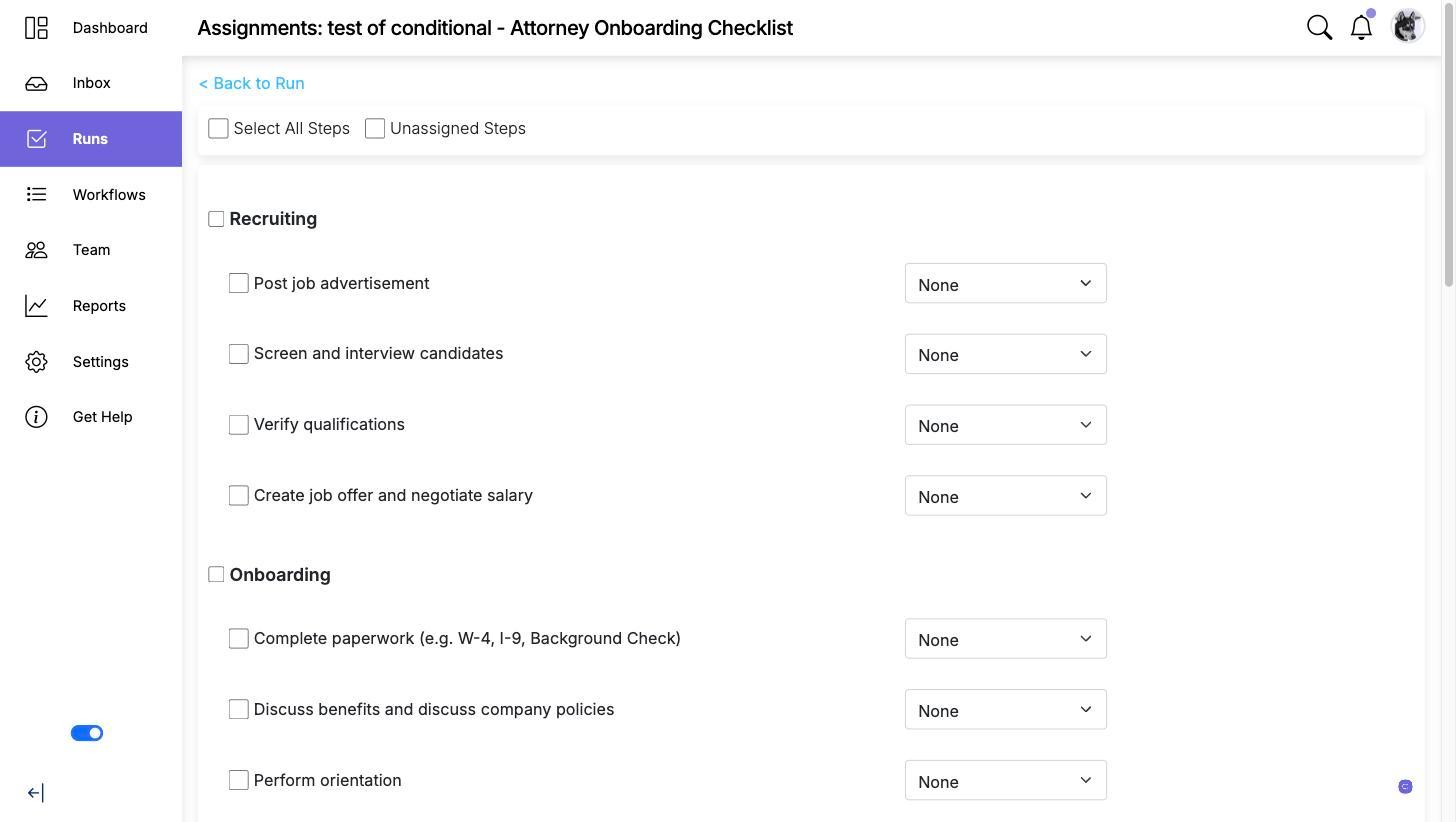Open assignee dropdown for Screen and interview candidates
1456x822 pixels.
coord(1005,354)
